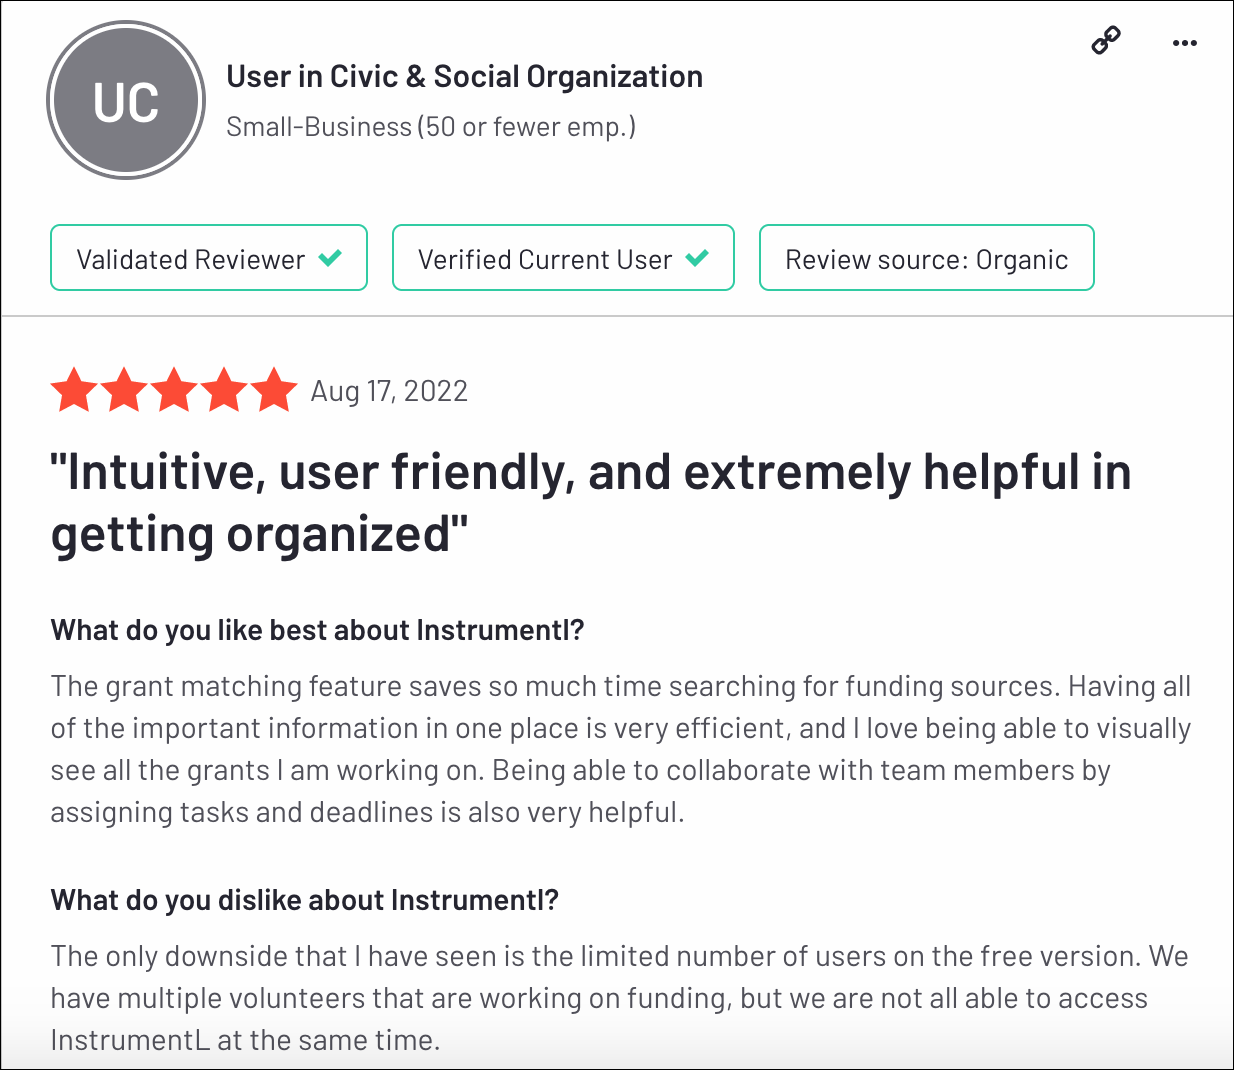This screenshot has height=1070, width=1234.
Task: Open the review title about intuitive, user friendly
Action: (x=591, y=503)
